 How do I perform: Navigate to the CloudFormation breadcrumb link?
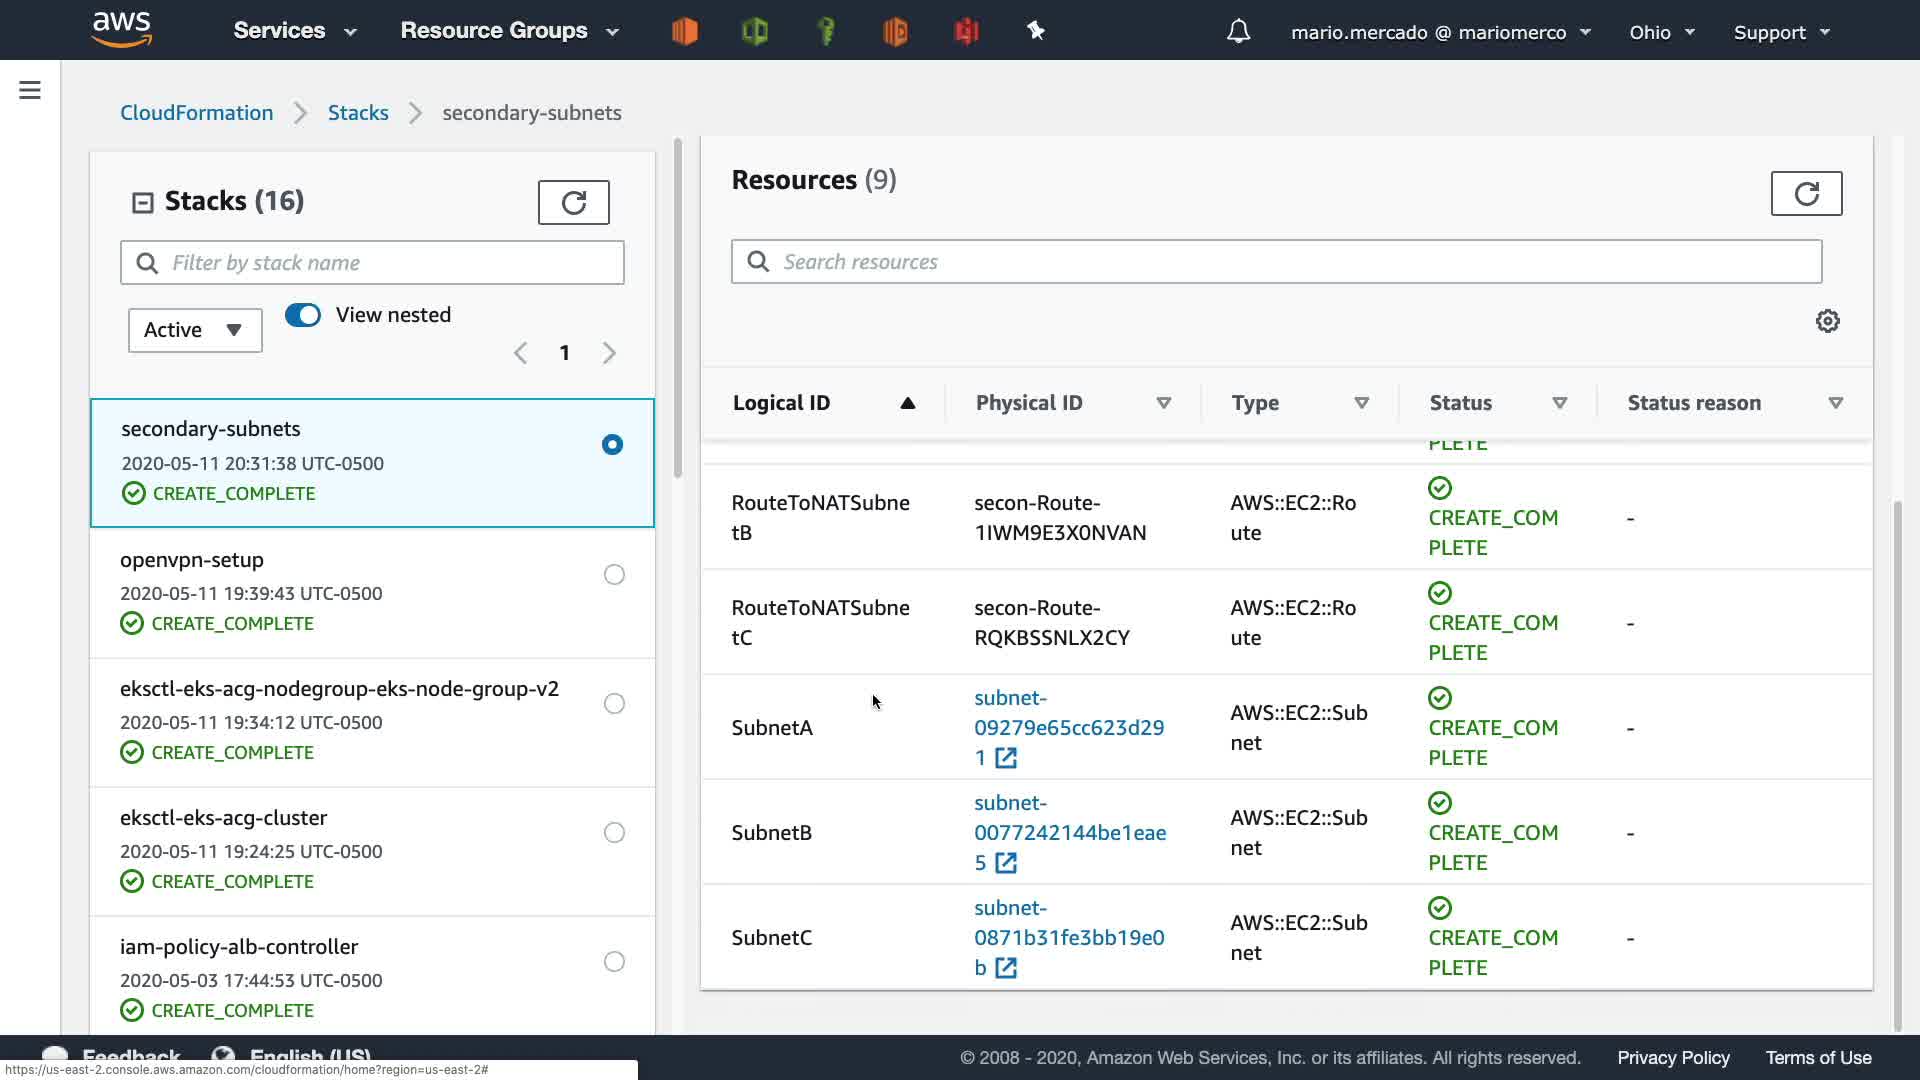(196, 113)
